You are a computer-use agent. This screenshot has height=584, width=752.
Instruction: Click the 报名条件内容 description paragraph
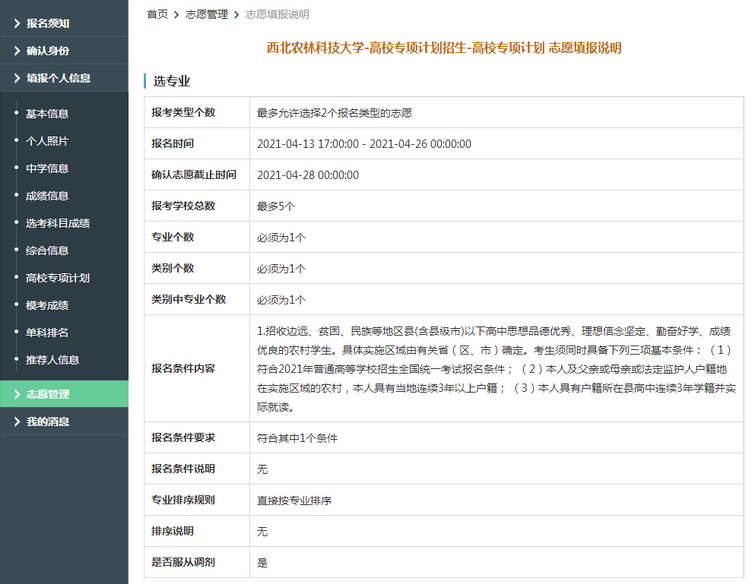coord(496,369)
